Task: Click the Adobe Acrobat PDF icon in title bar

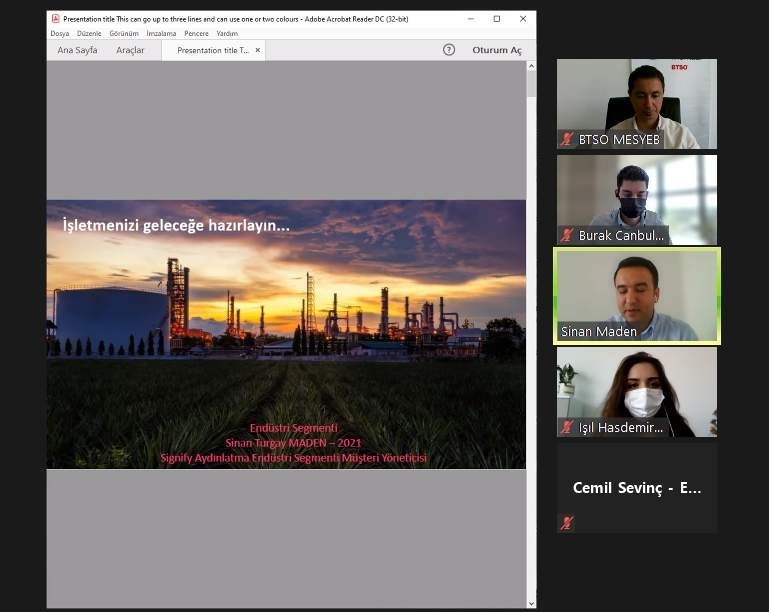Action: (x=55, y=19)
